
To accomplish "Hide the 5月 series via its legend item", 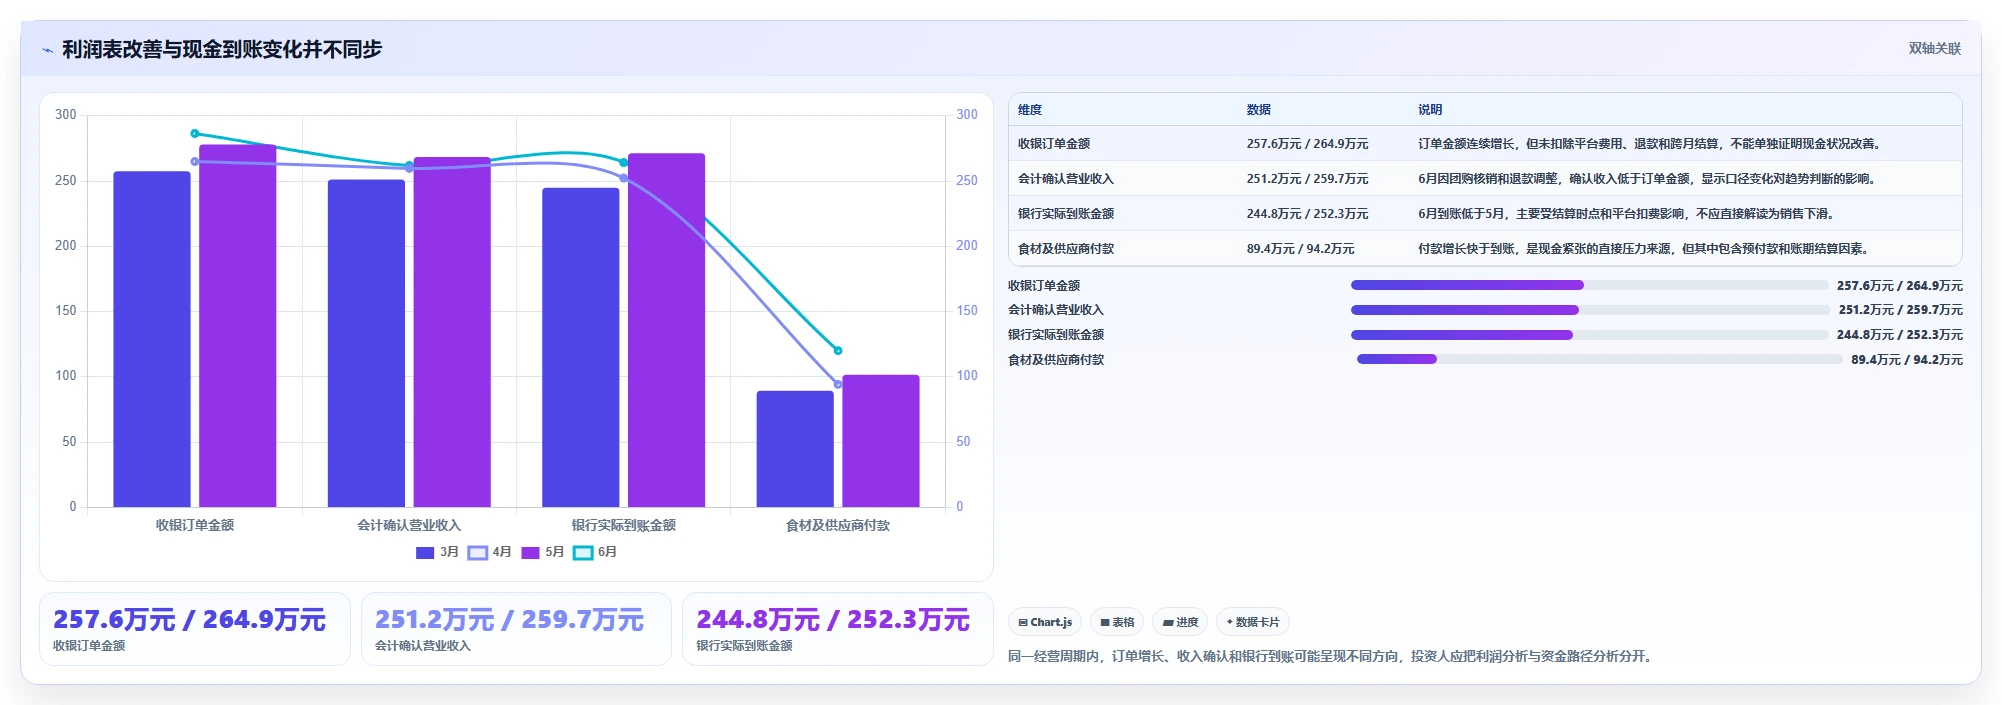I will (542, 552).
